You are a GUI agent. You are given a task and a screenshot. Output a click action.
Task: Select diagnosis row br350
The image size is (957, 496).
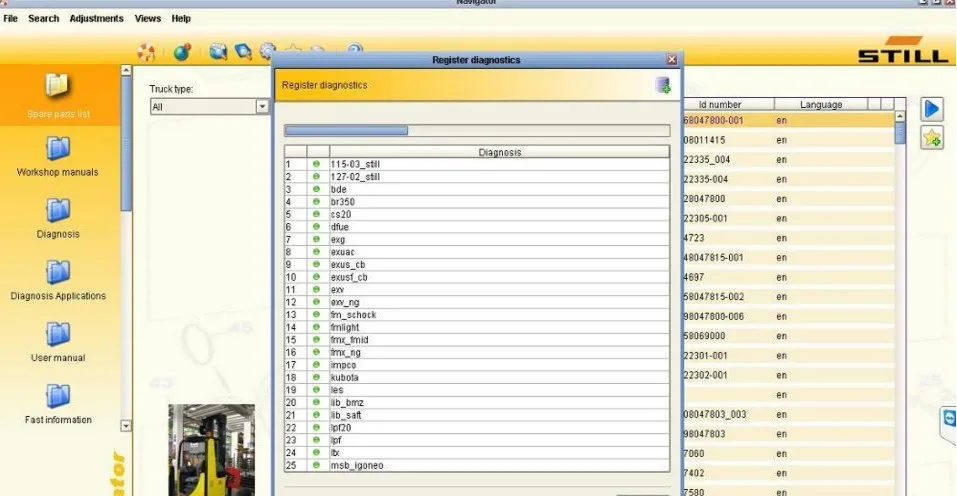[477, 202]
